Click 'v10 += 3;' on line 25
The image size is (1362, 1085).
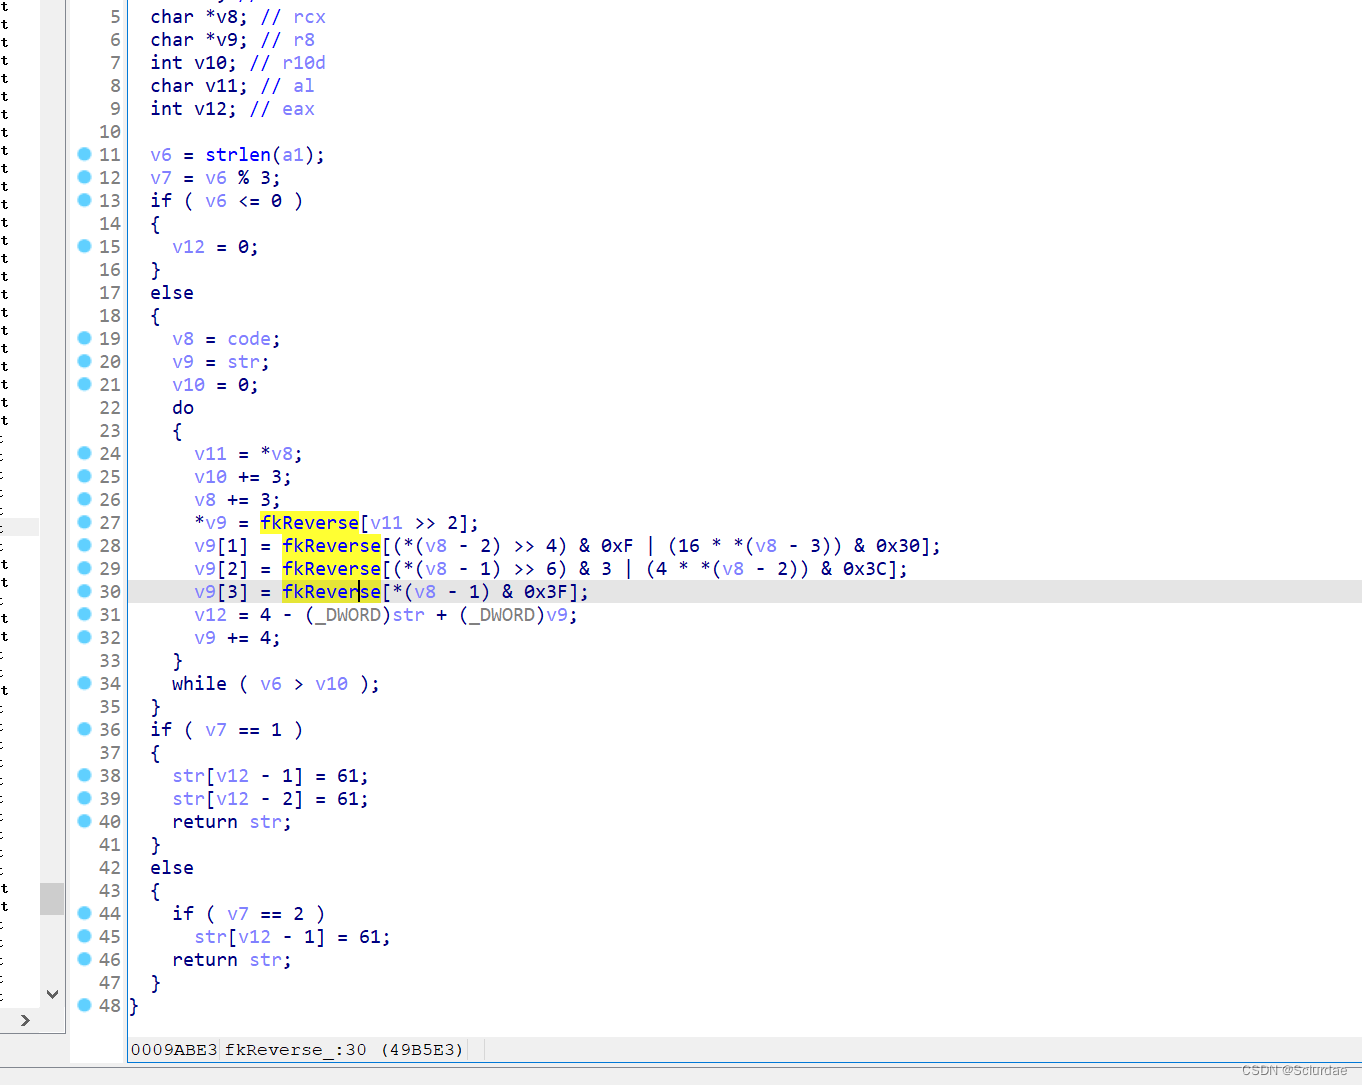click(x=243, y=477)
